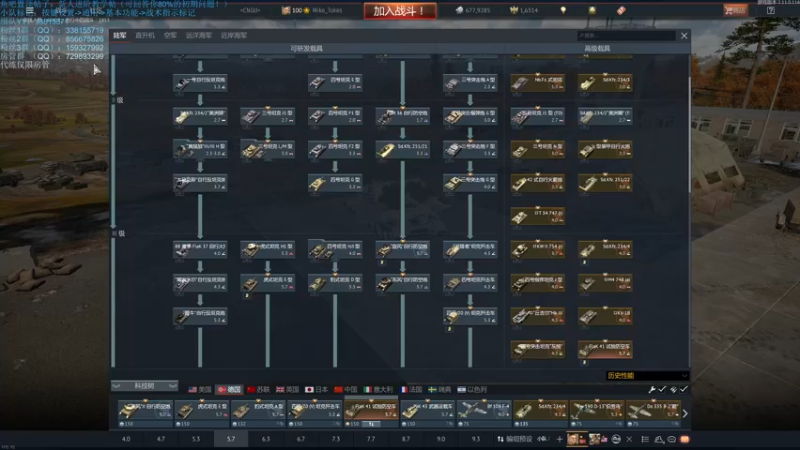Close the research tree window

[x=684, y=36]
